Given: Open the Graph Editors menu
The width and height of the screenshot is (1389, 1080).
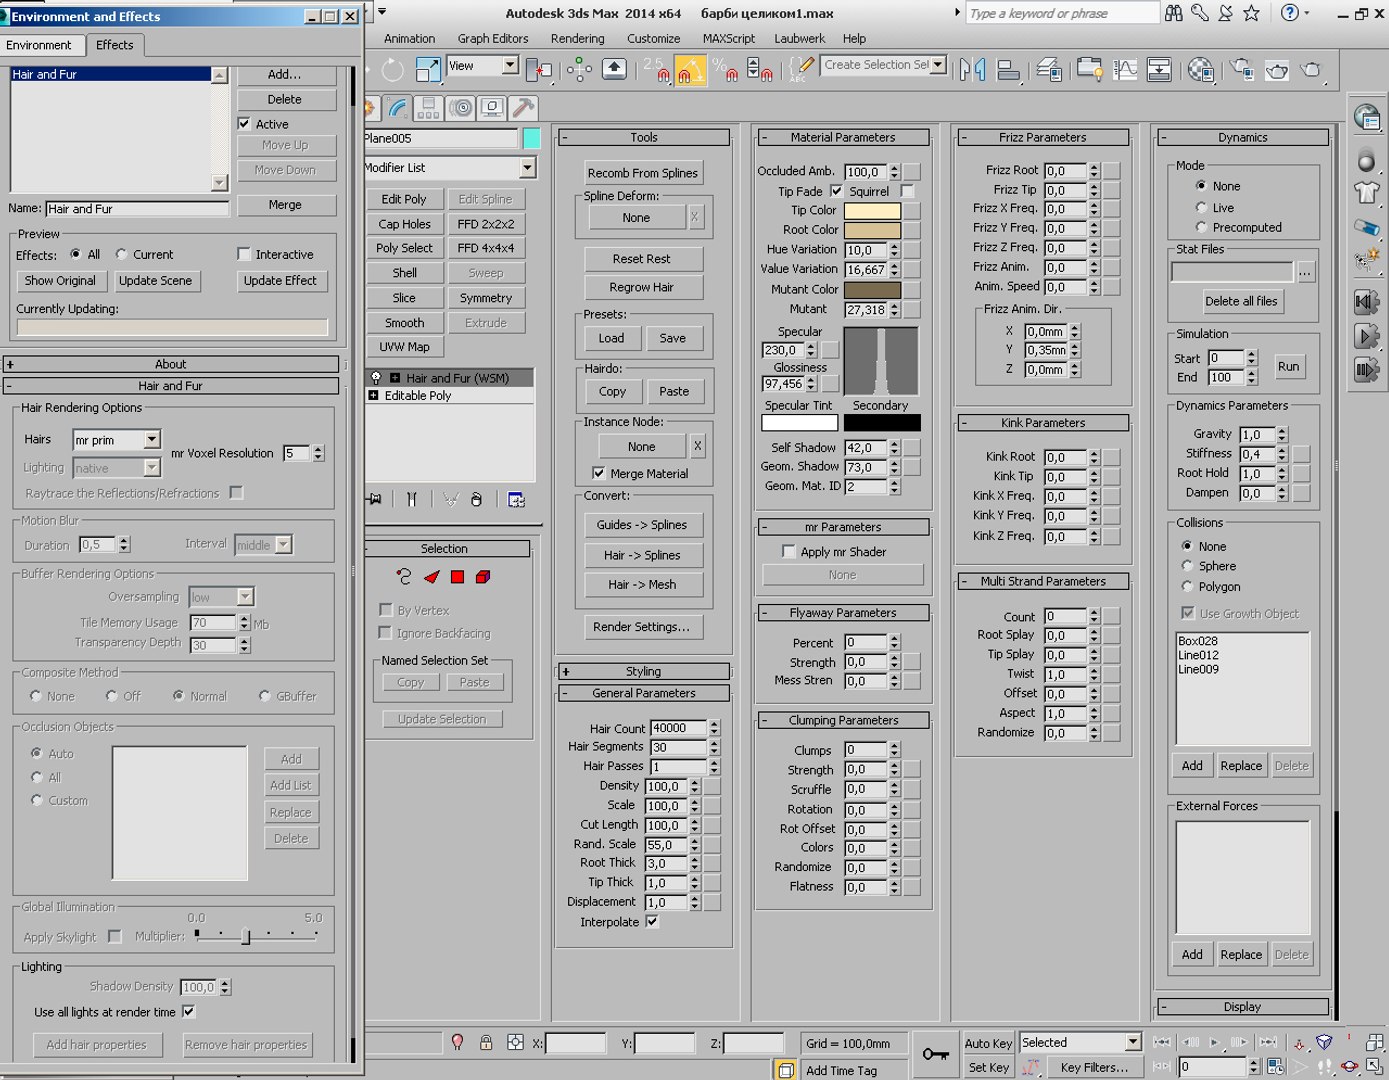Looking at the screenshot, I should pos(492,38).
